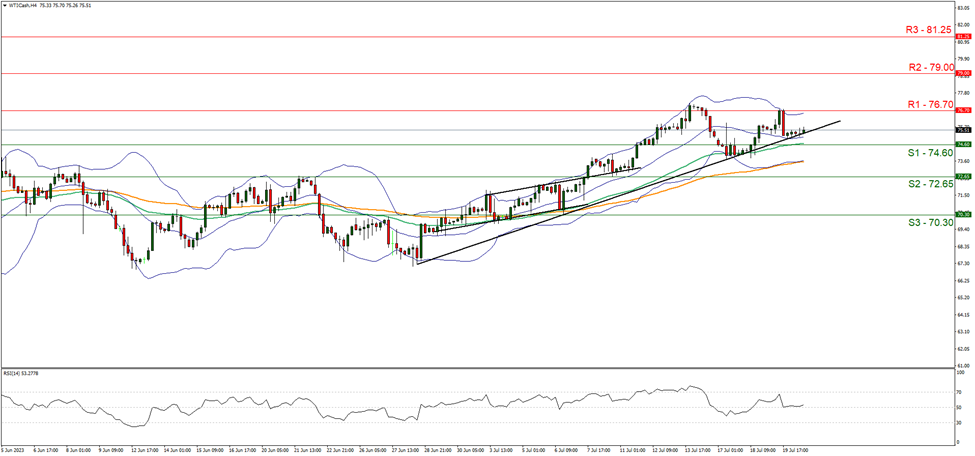
Task: Click the 61.00 bottom price axis value
Action: pos(963,365)
